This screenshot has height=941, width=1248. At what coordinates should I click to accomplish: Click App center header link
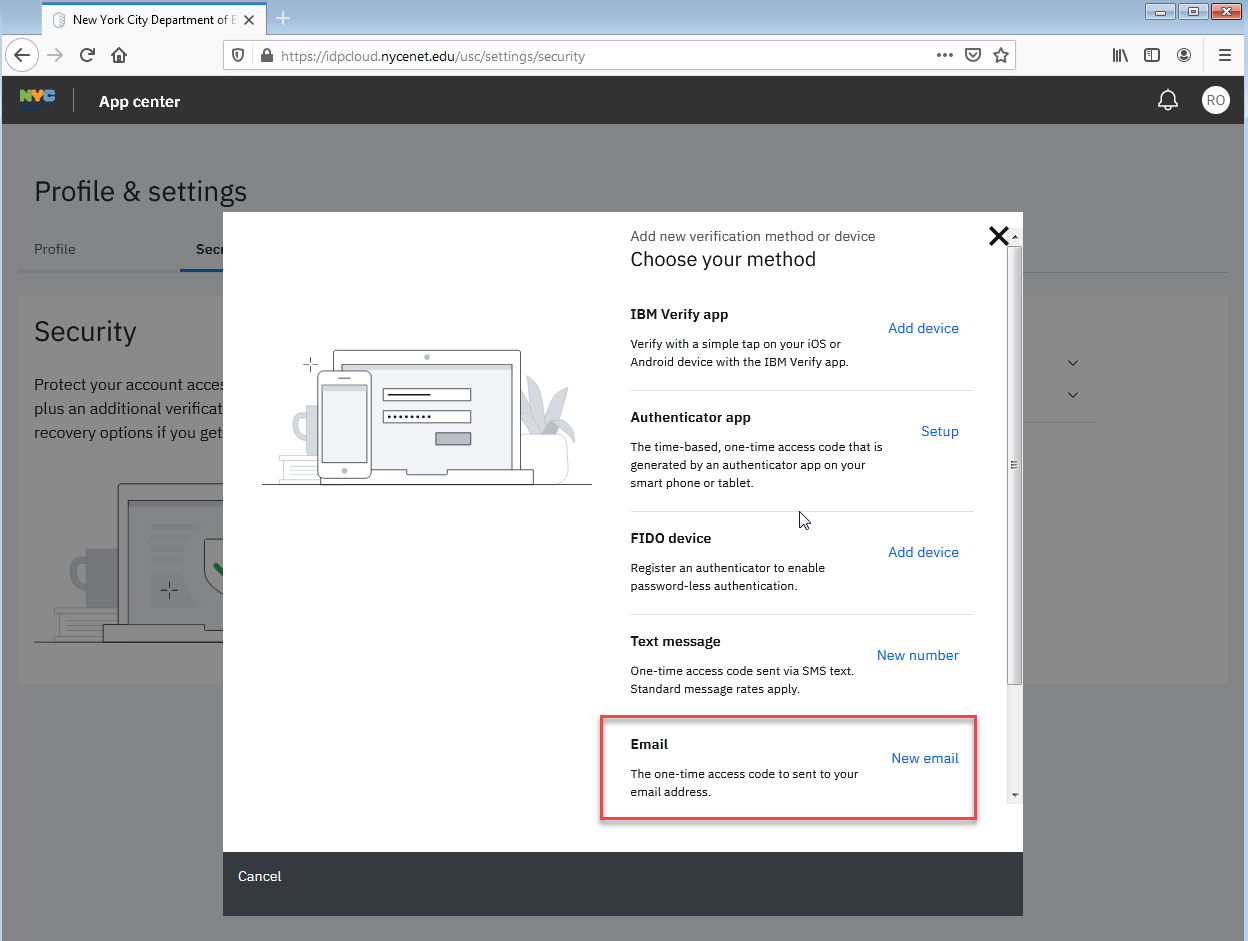click(x=139, y=102)
